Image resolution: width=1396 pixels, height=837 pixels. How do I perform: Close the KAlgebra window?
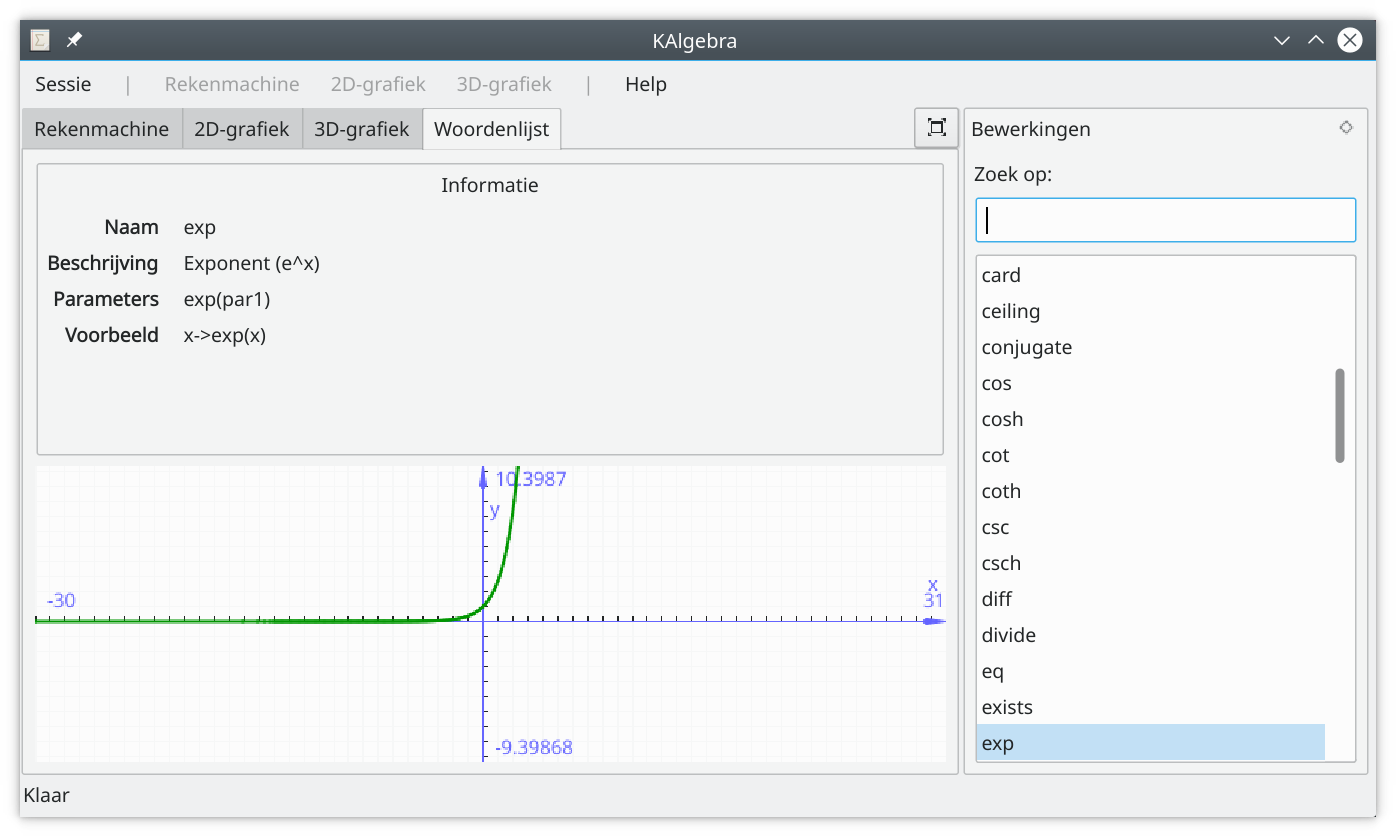[x=1350, y=41]
